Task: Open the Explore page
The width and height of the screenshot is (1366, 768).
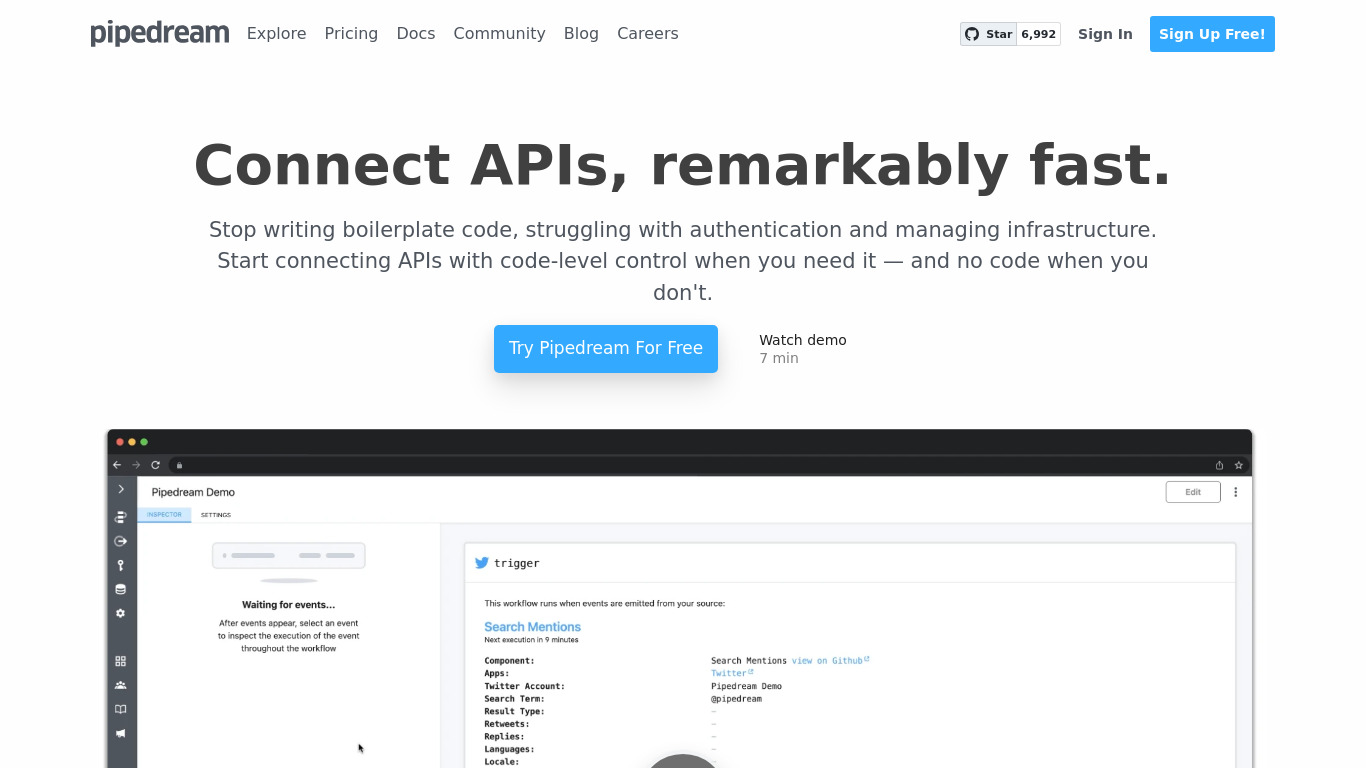Action: click(x=277, y=33)
